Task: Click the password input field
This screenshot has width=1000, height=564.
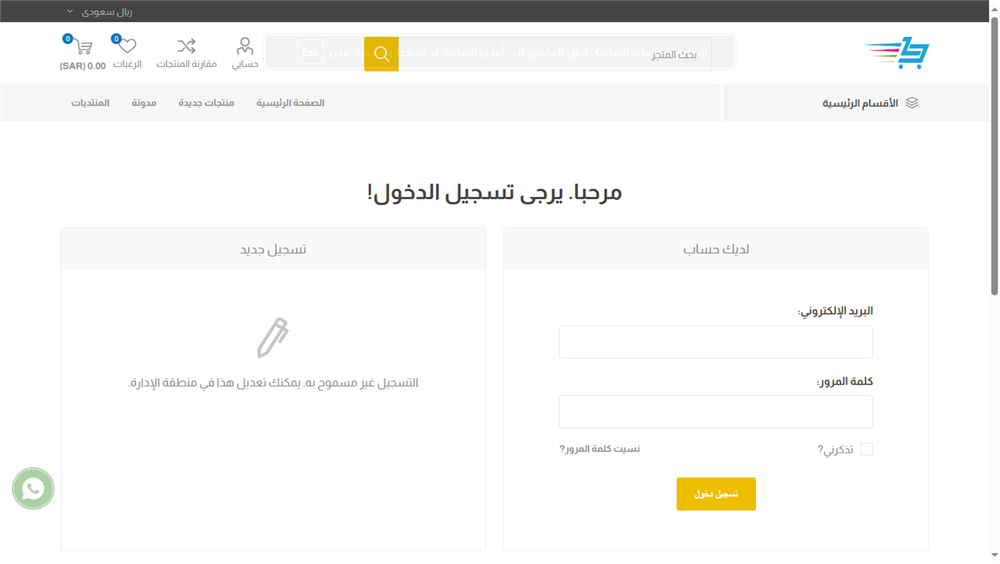Action: click(715, 412)
